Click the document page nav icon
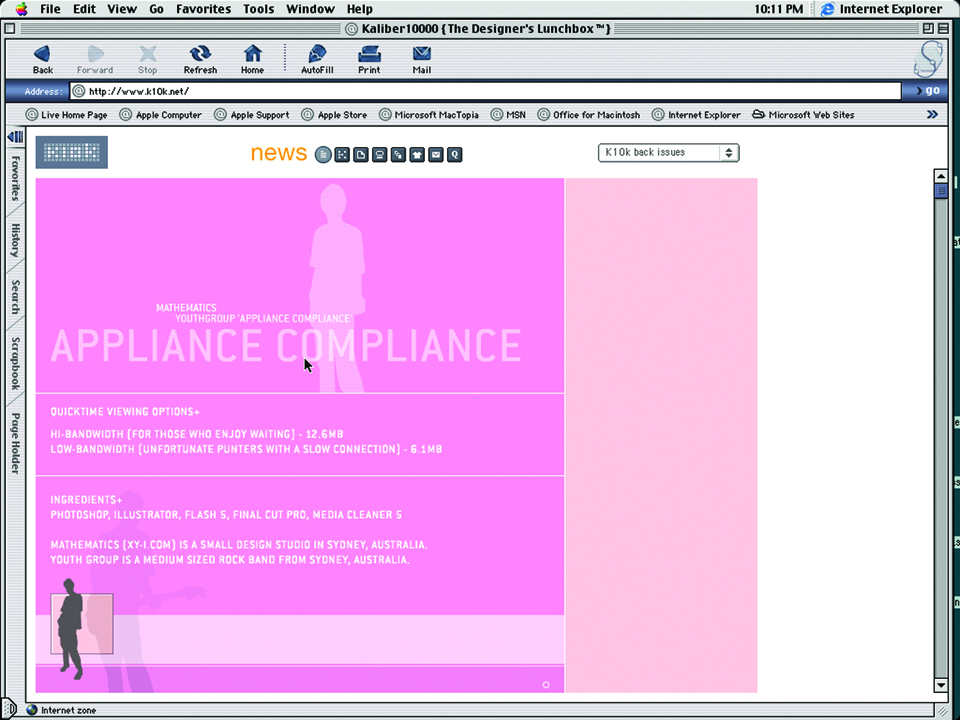This screenshot has height=720, width=960. tap(361, 155)
